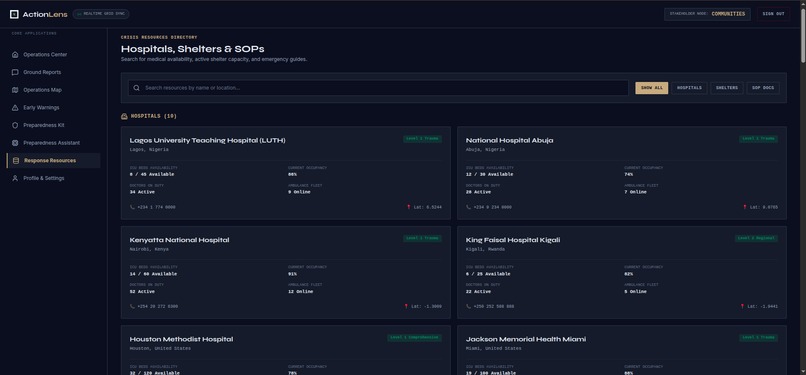
Task: Click Kenyatta National Hospital location pin
Action: tap(407, 306)
